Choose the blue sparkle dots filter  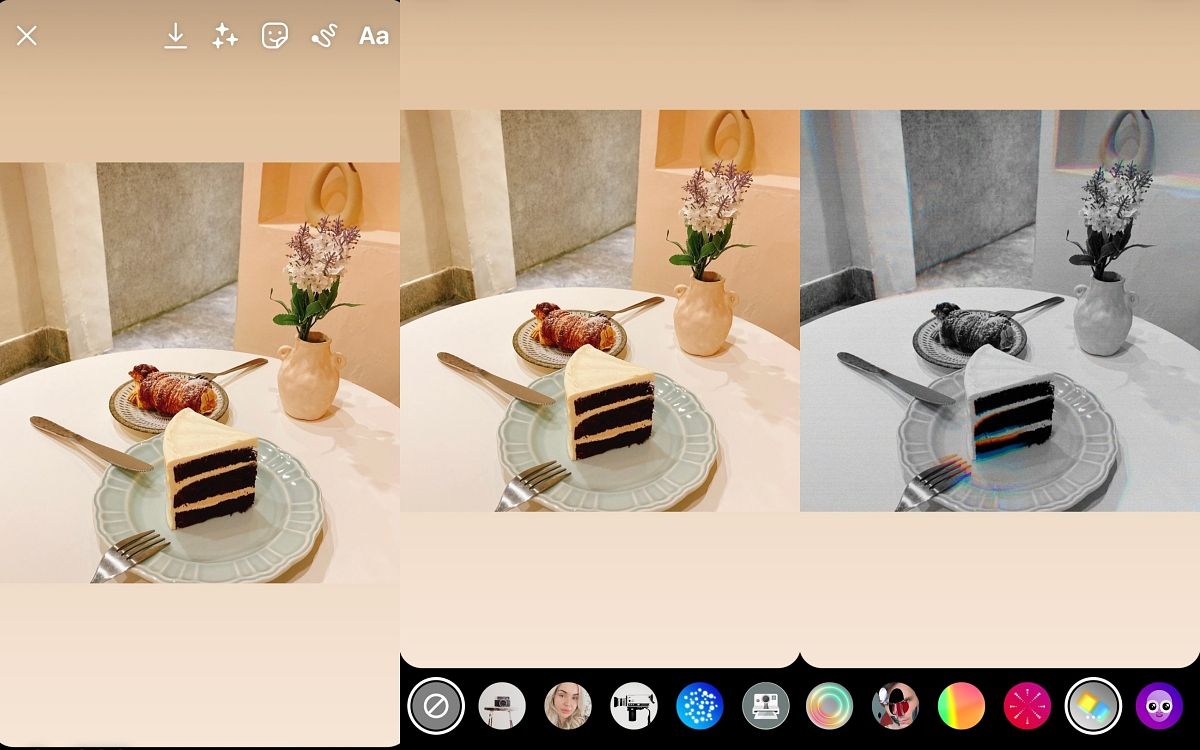pyautogui.click(x=699, y=706)
